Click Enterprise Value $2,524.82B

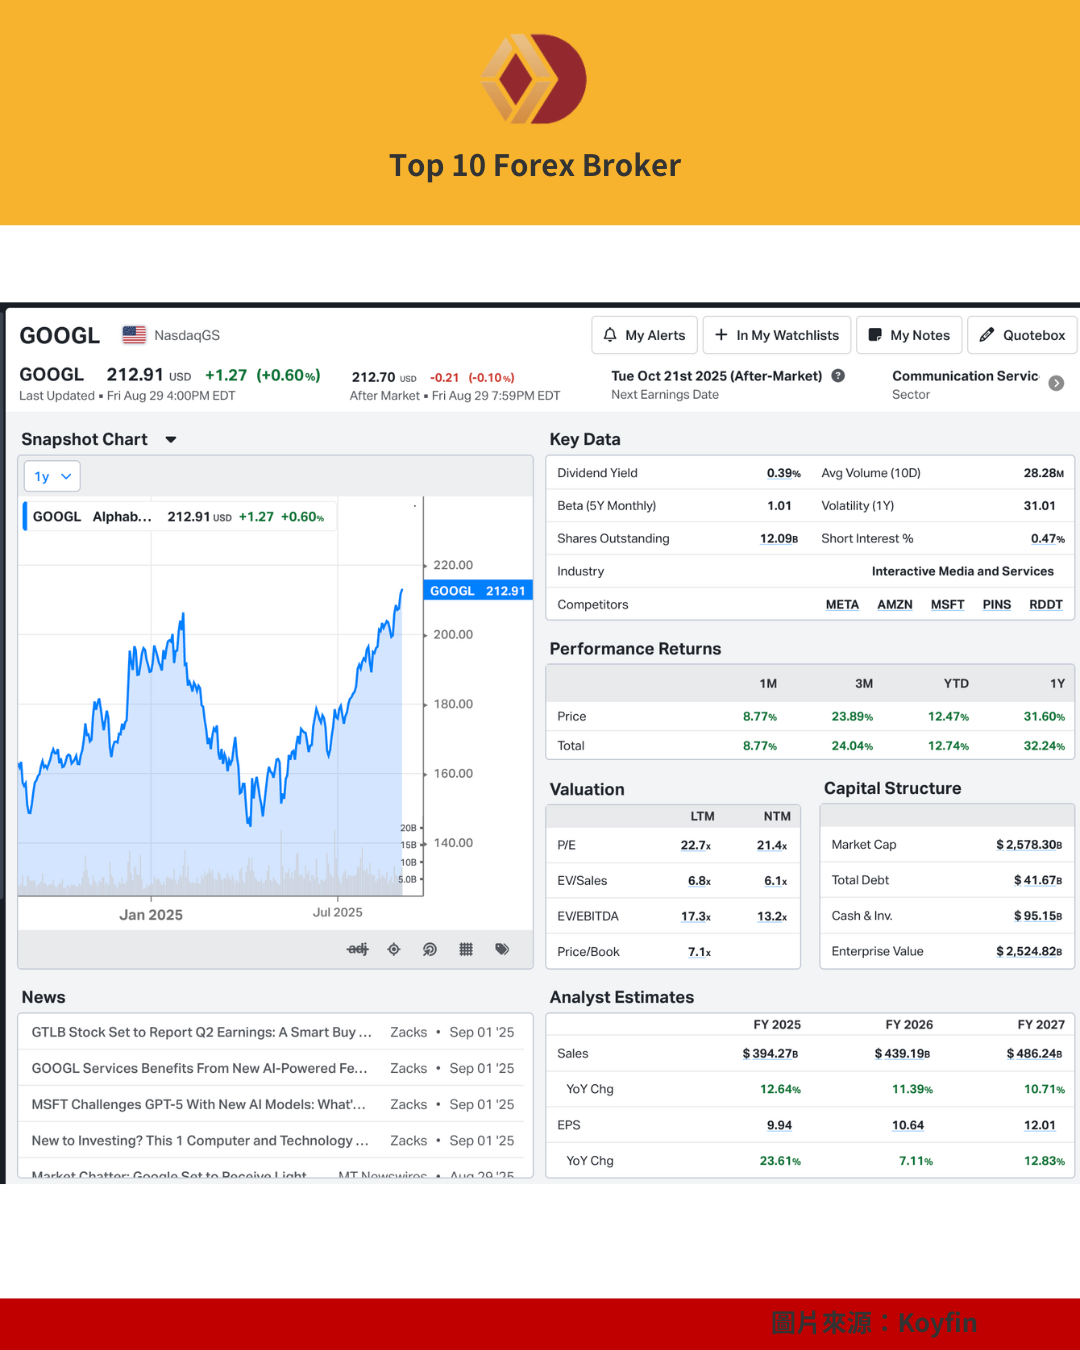click(x=1029, y=951)
